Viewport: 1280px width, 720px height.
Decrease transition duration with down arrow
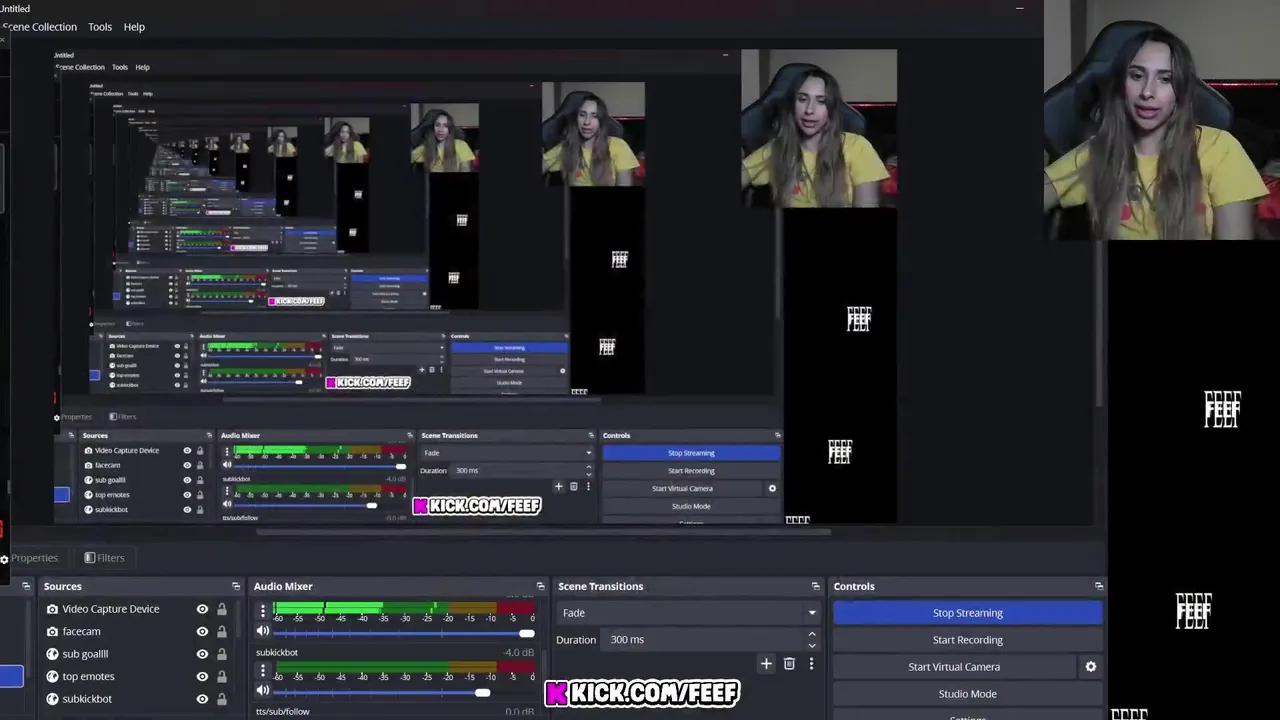(812, 645)
